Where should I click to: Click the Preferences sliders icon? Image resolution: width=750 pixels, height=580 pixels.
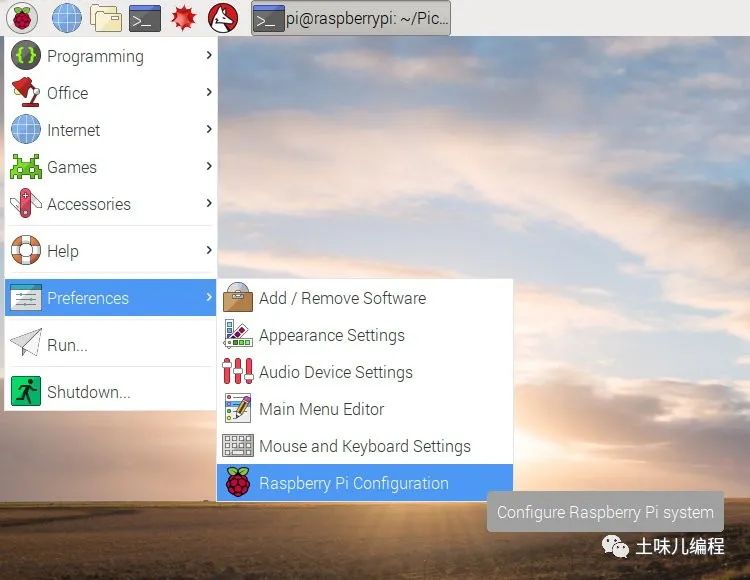[x=25, y=297]
